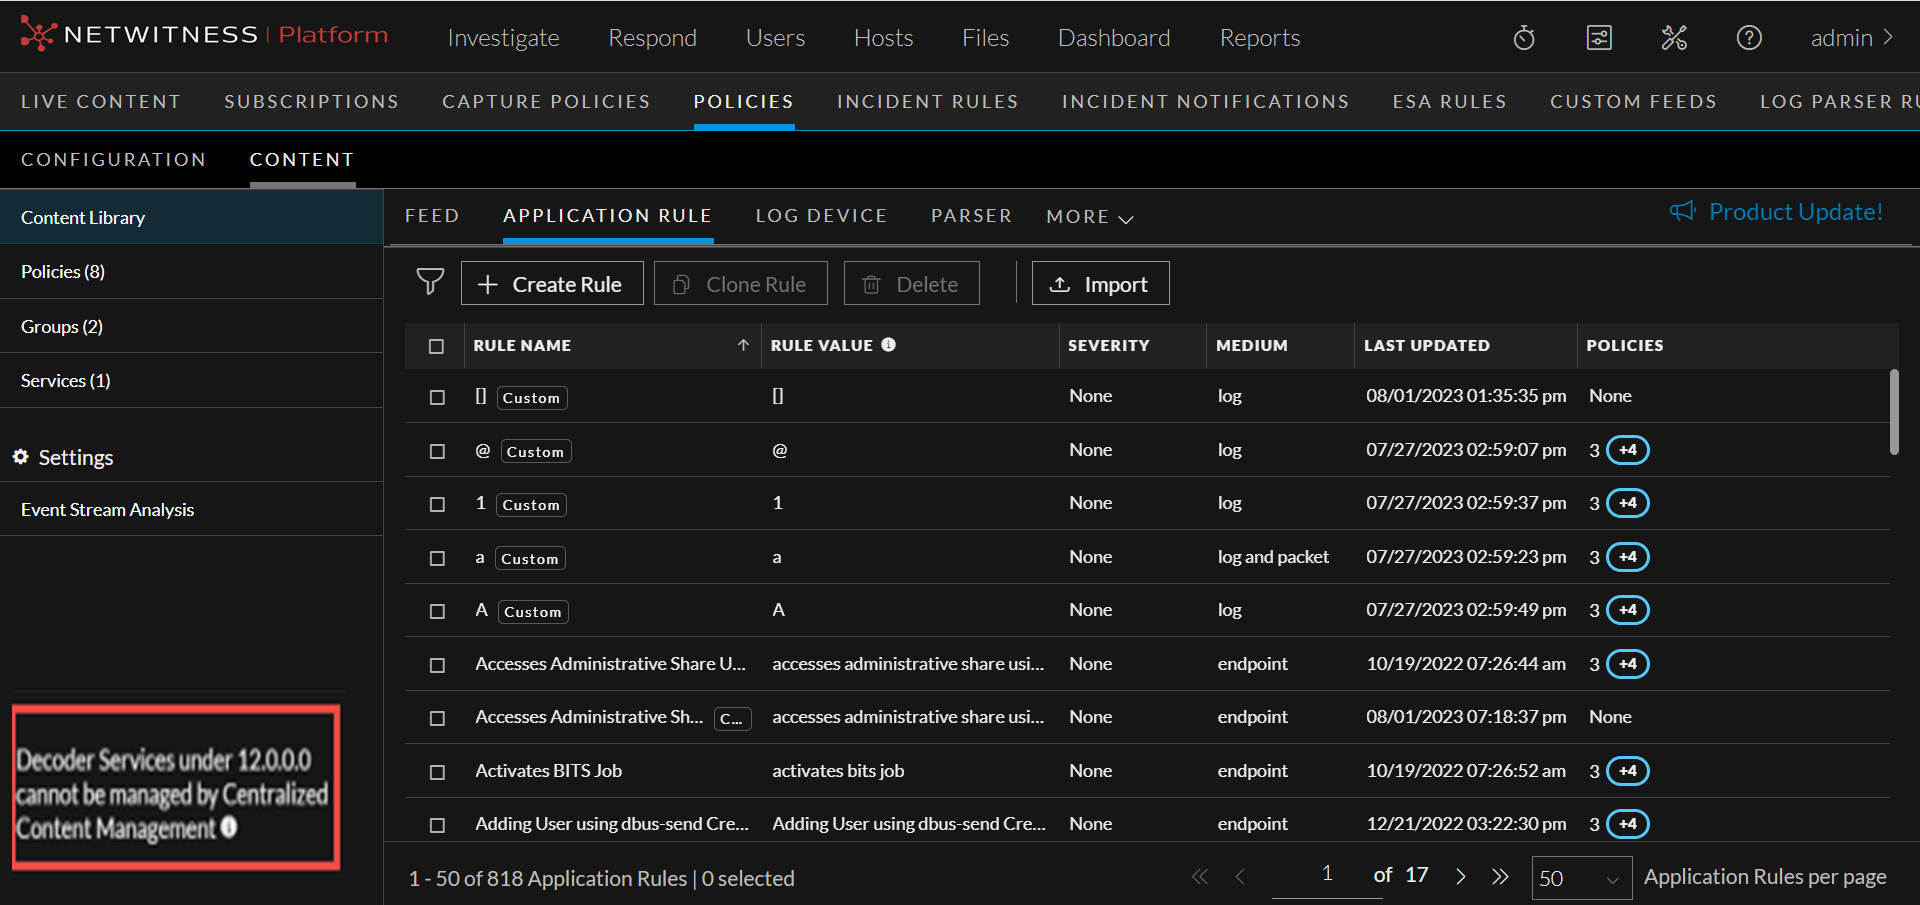Open the stopwatch jobs icon
Viewport: 1920px width, 905px height.
point(1523,38)
